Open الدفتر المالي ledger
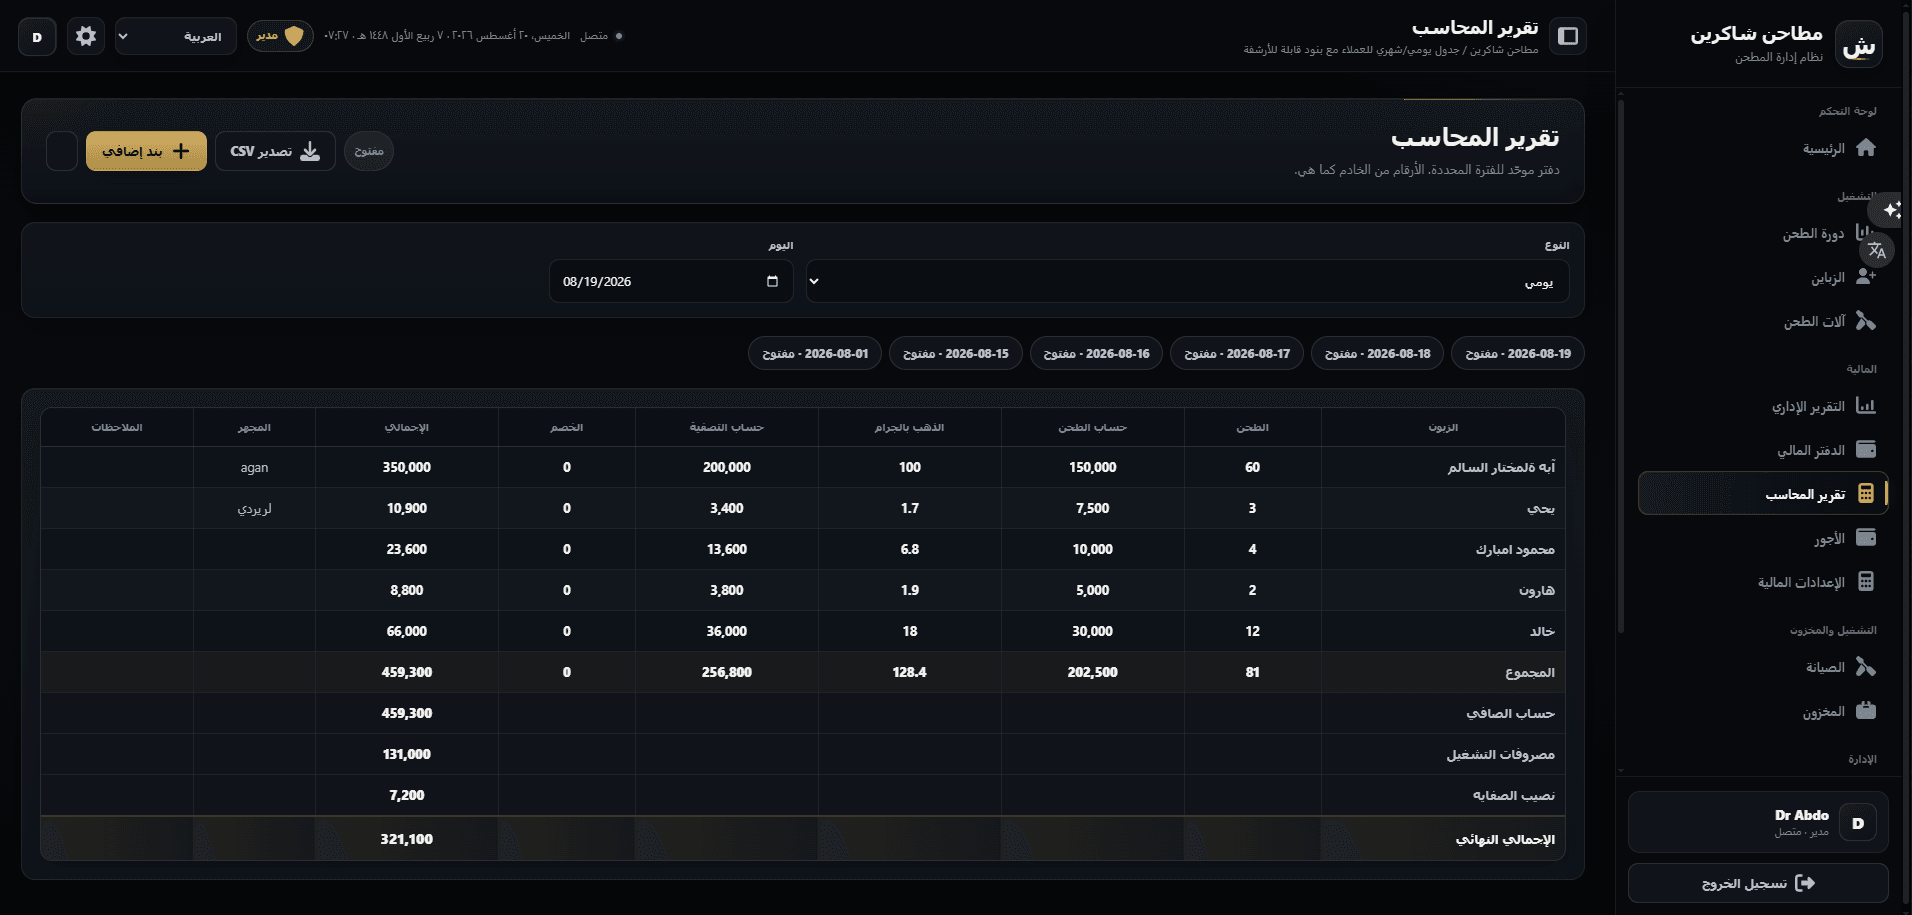Screen dimensions: 1912x915 [x=1763, y=450]
